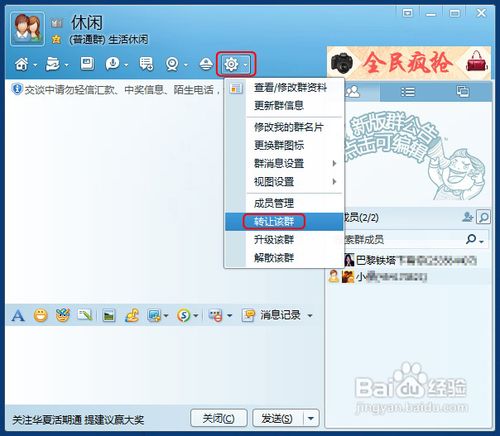Screen dimensions: 500x436
Task: Expand the voice chat dropdown arrow
Action: [126, 65]
